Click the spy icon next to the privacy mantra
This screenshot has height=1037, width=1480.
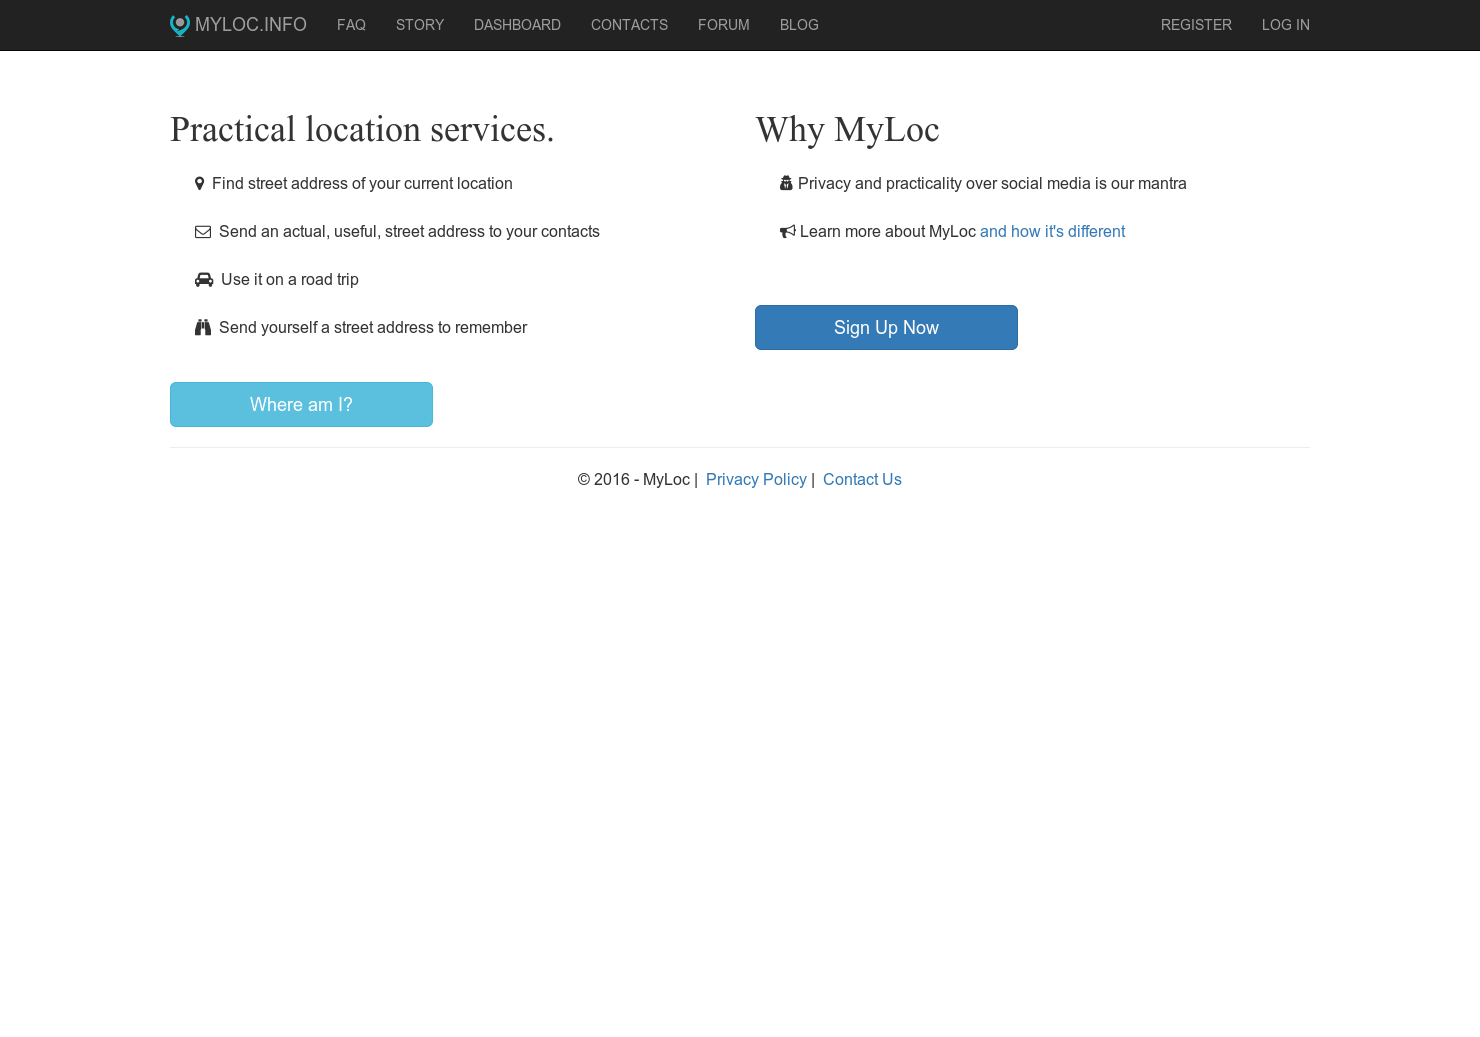pyautogui.click(x=786, y=183)
